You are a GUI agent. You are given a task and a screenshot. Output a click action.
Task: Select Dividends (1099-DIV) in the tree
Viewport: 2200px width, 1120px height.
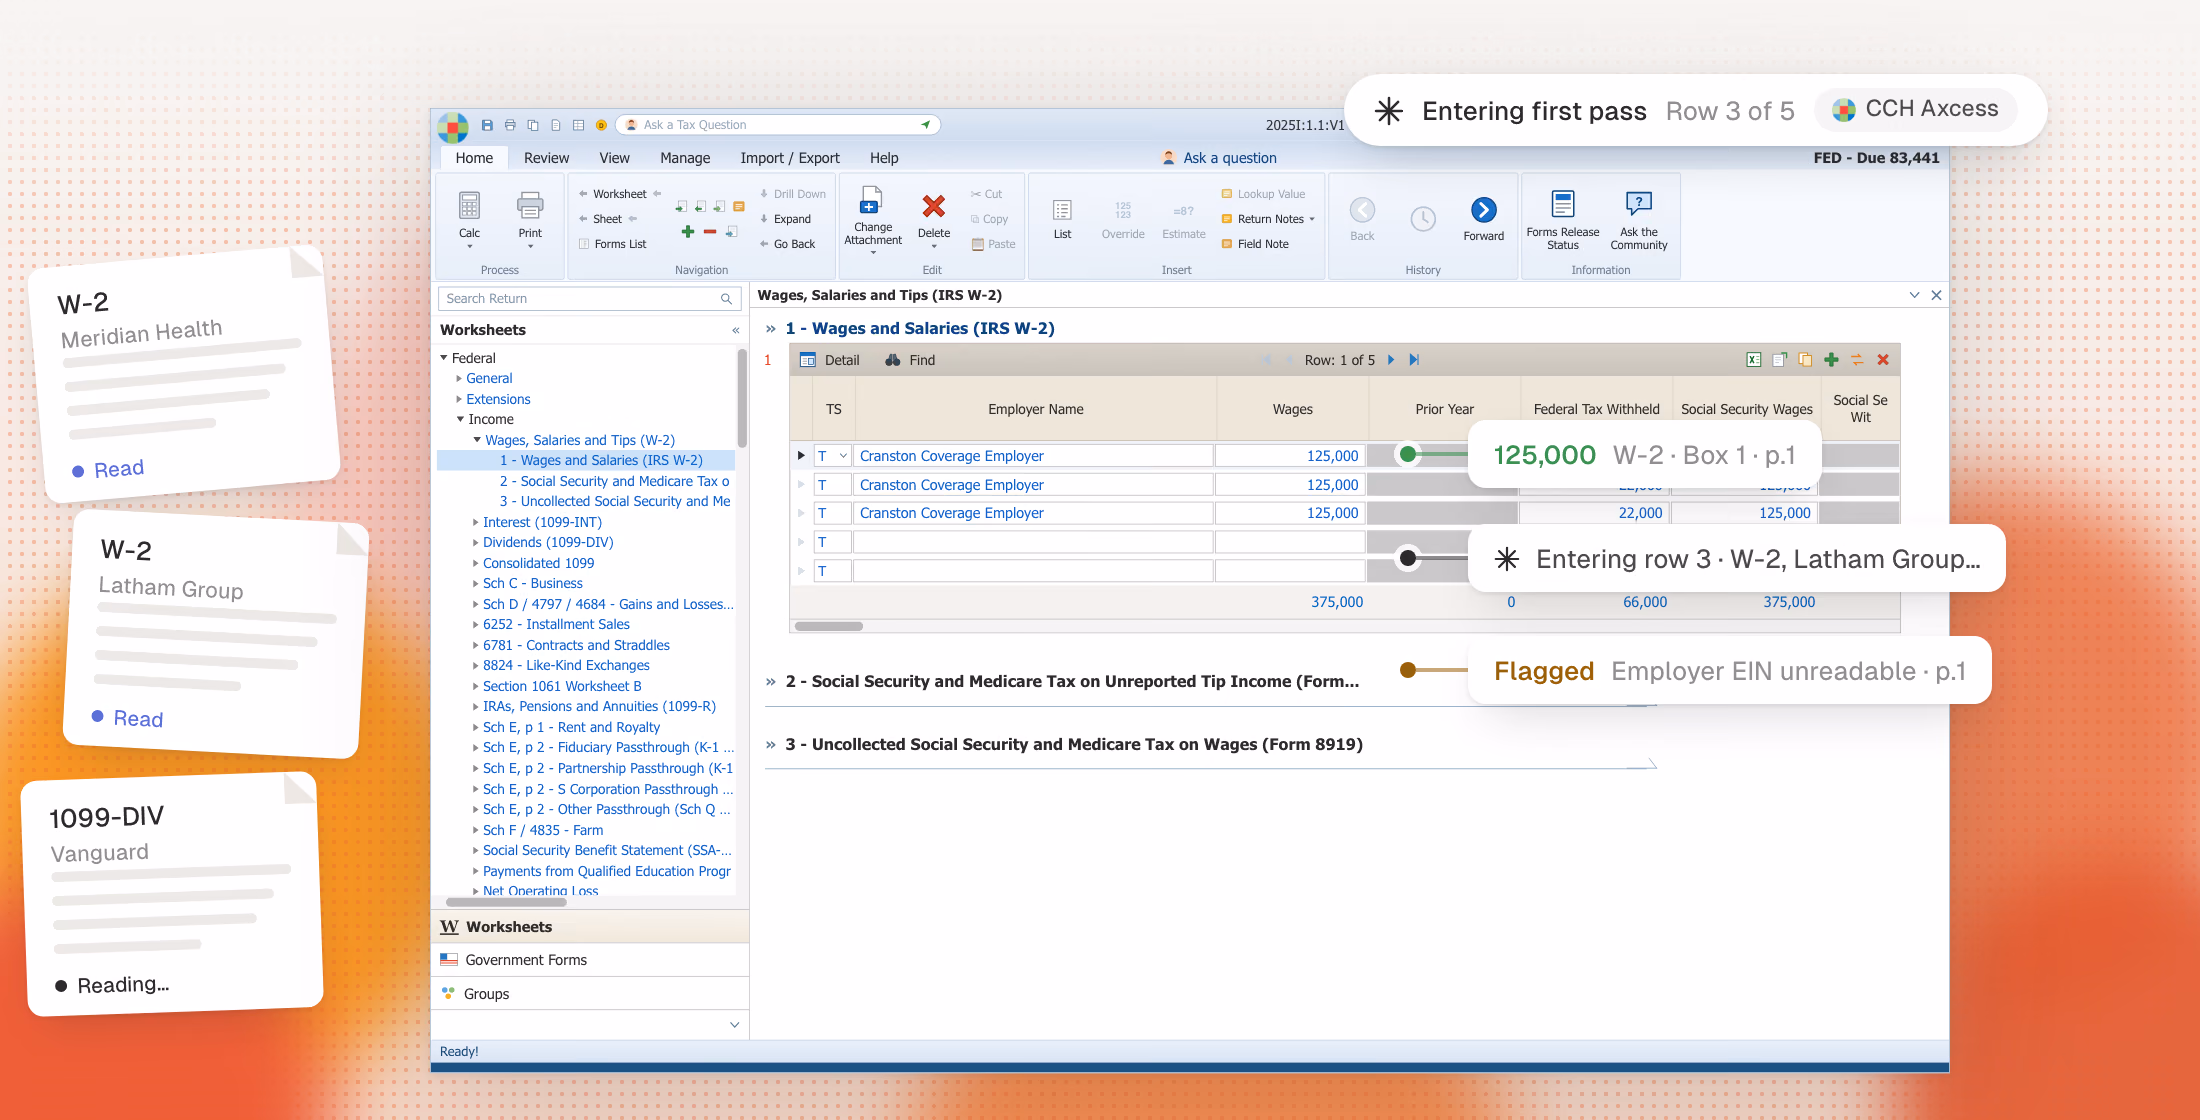[548, 543]
